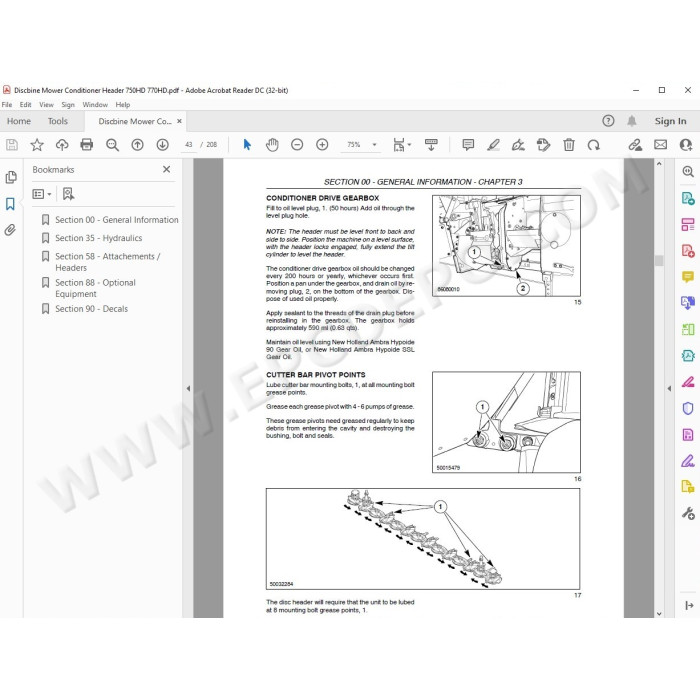Click the share with others icon
The height and width of the screenshot is (700, 700).
[686, 145]
